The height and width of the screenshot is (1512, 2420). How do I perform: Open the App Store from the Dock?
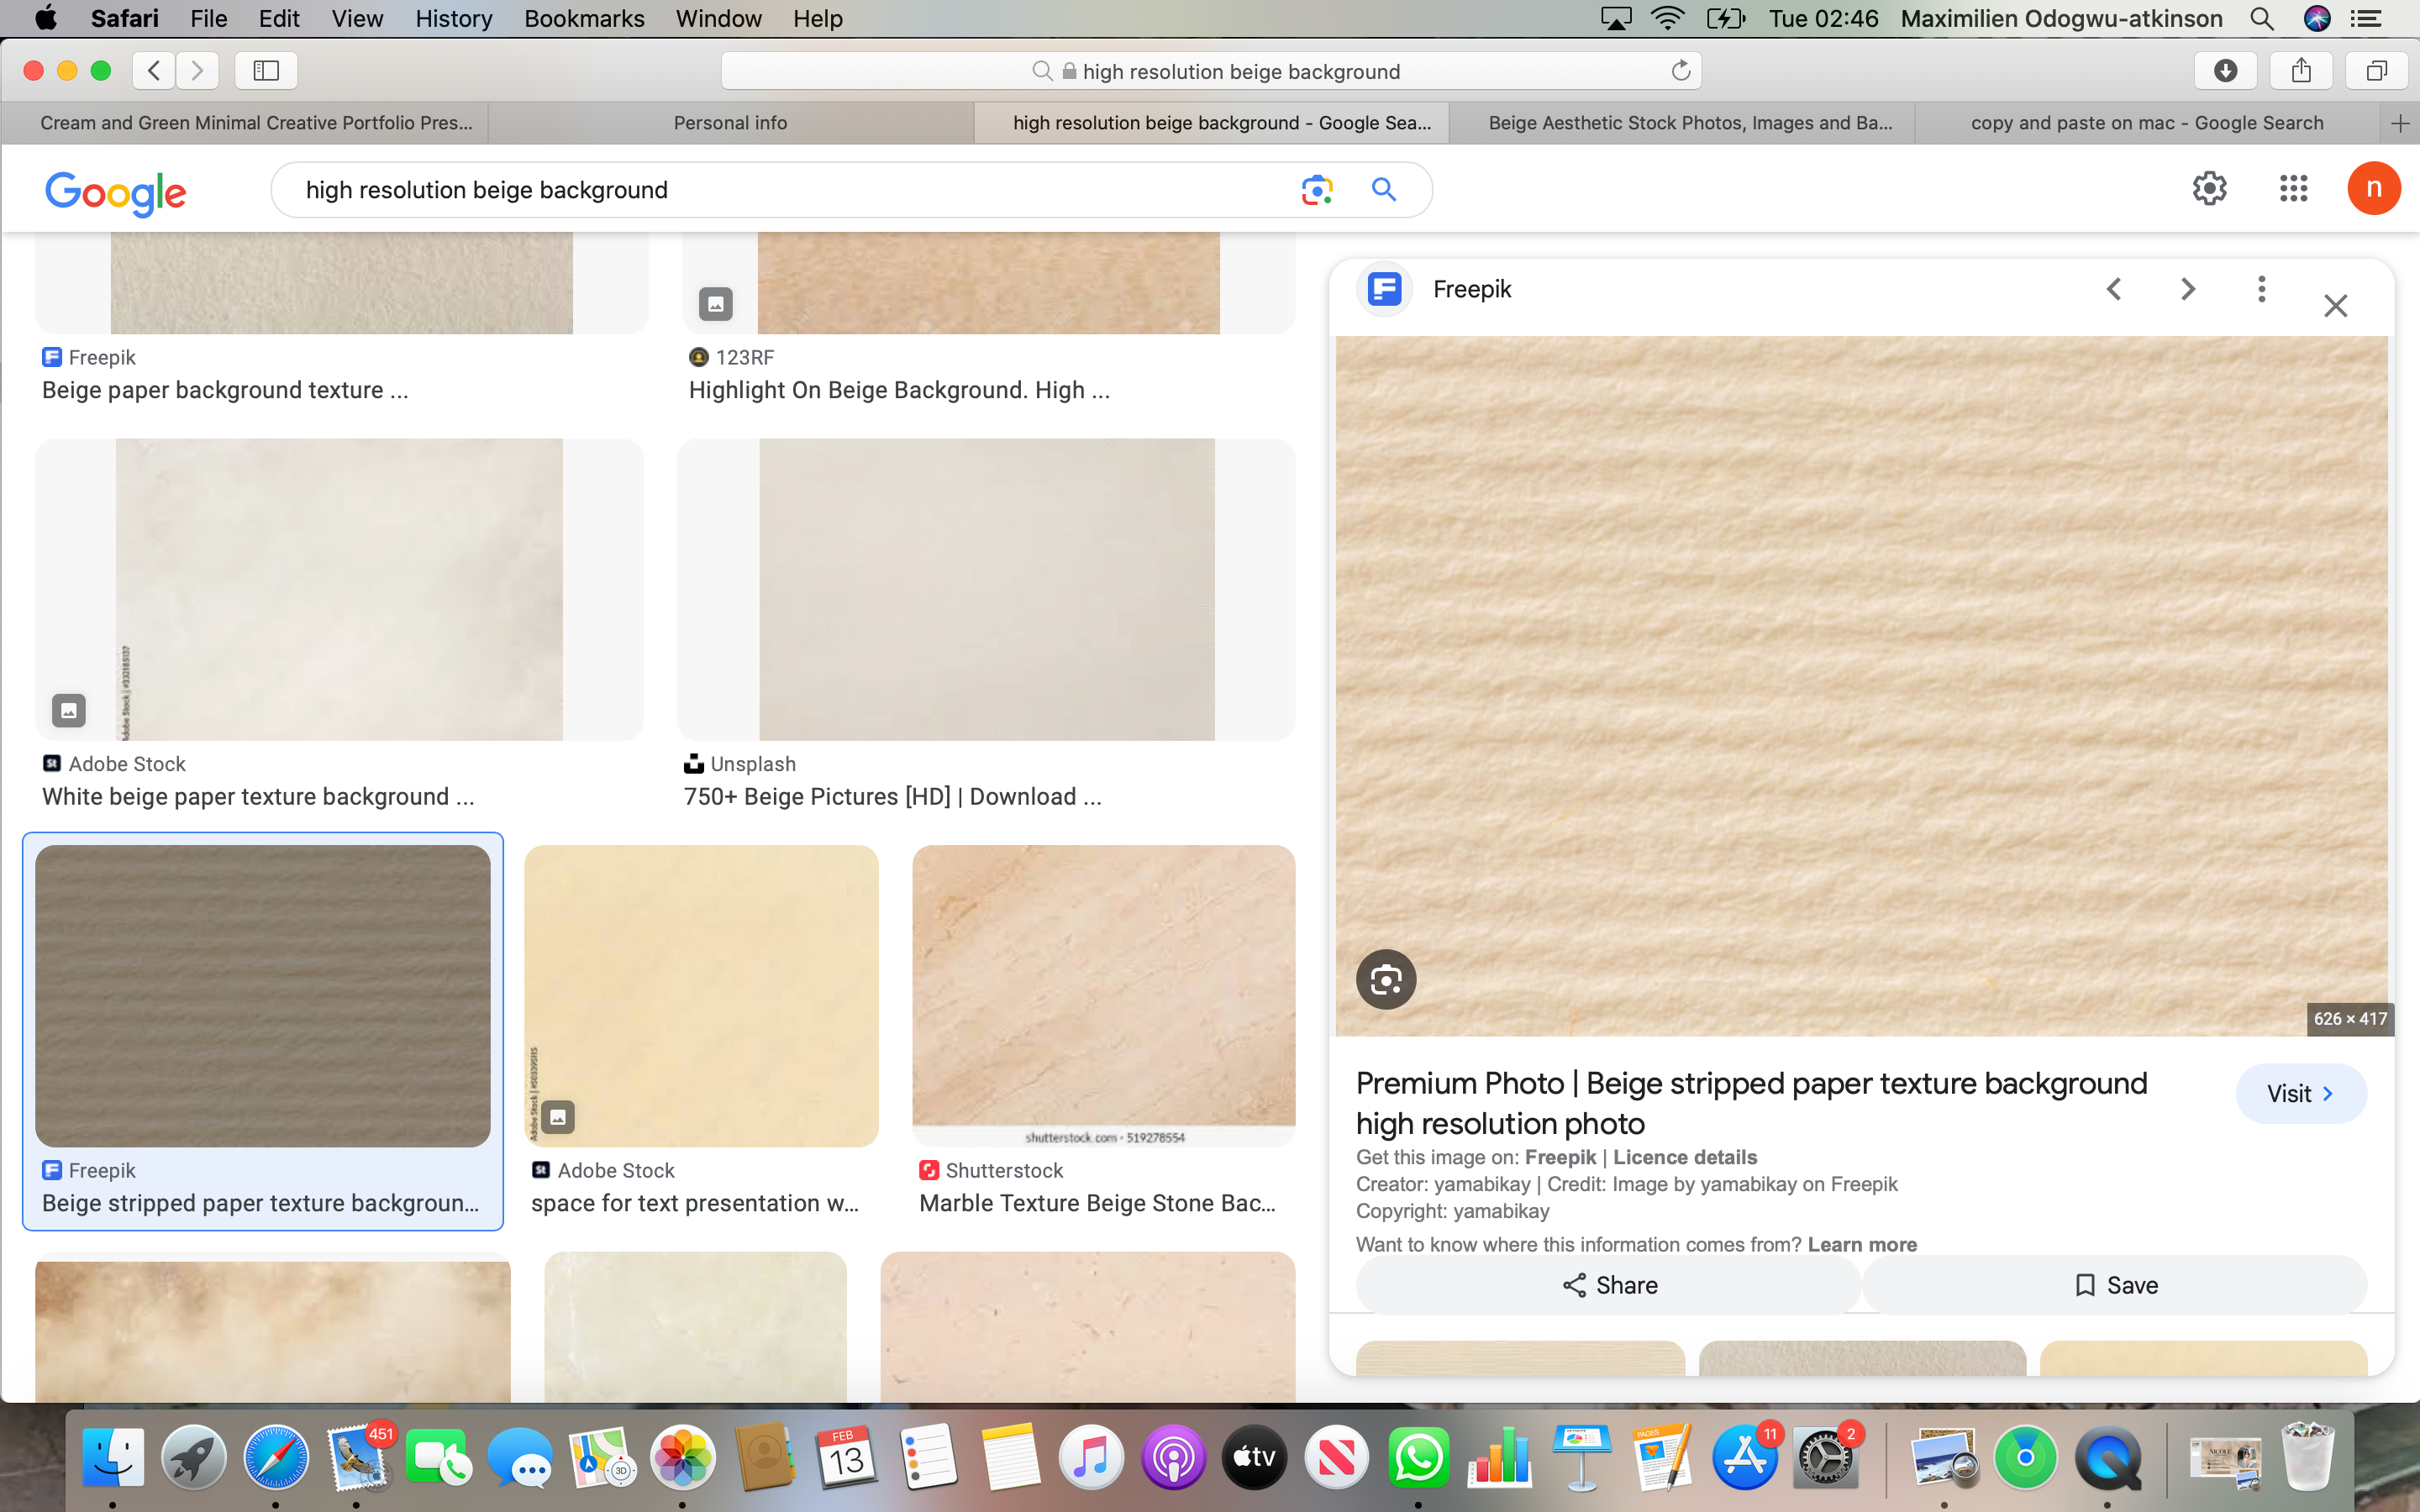tap(1744, 1457)
